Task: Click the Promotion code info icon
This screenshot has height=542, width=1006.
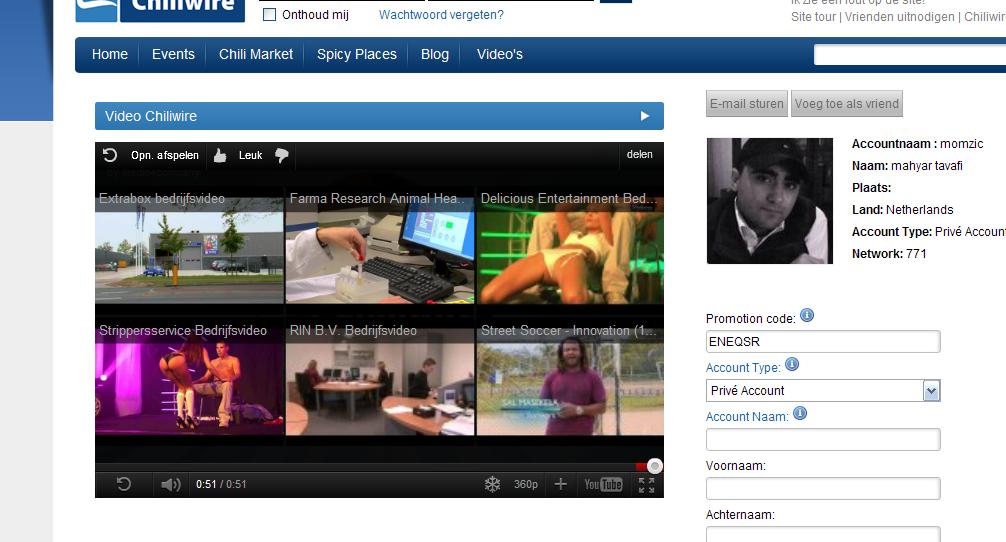Action: (807, 316)
